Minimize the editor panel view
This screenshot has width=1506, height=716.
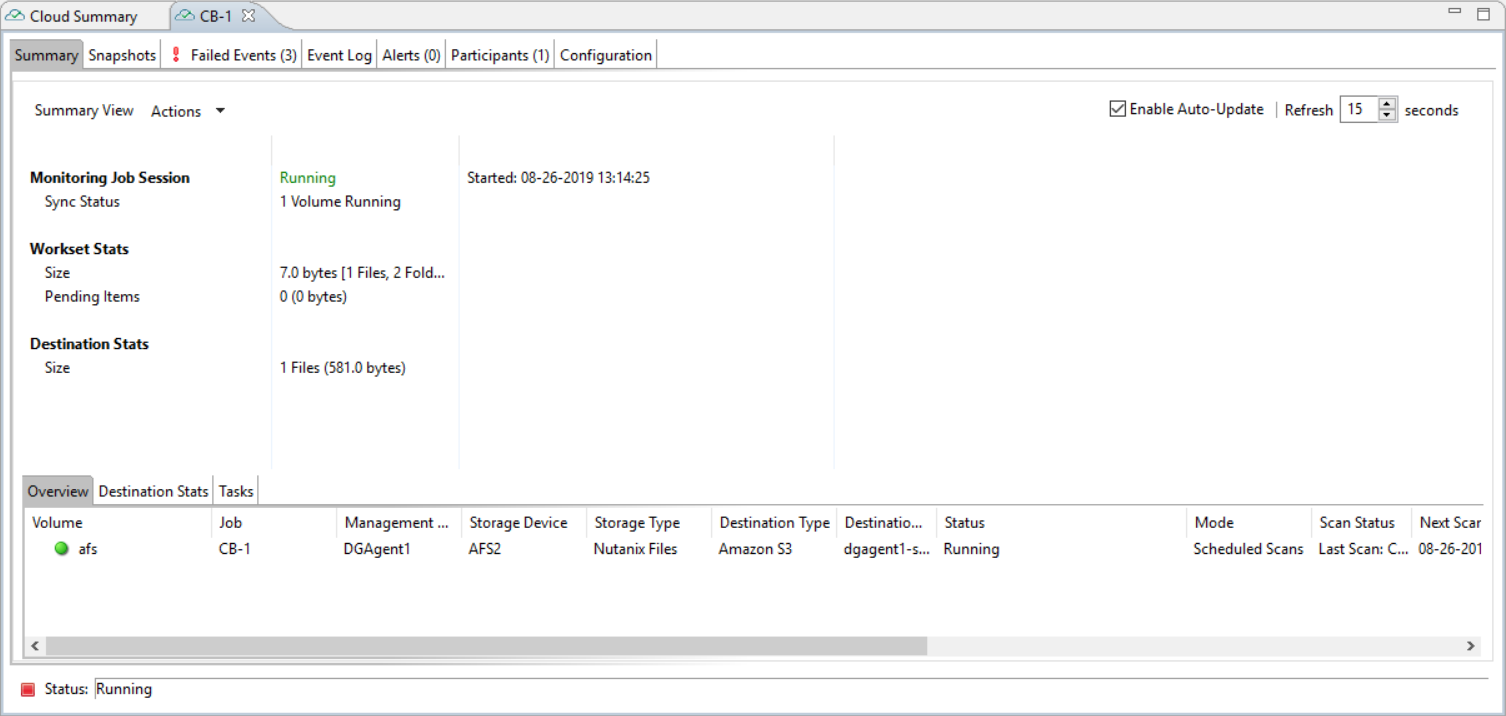[x=1455, y=12]
